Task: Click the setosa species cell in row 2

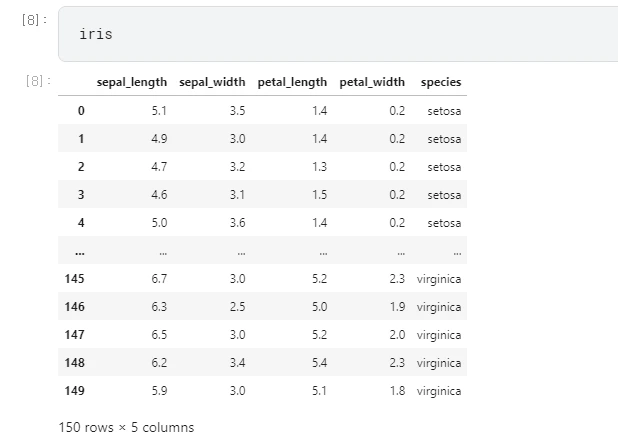Action: tap(444, 166)
